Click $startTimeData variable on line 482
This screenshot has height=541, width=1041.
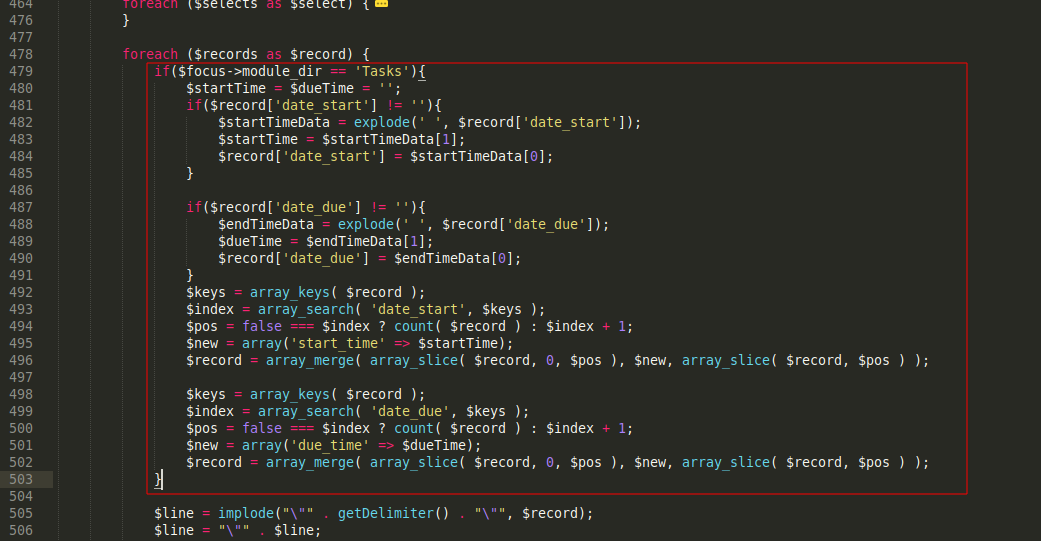coord(274,123)
